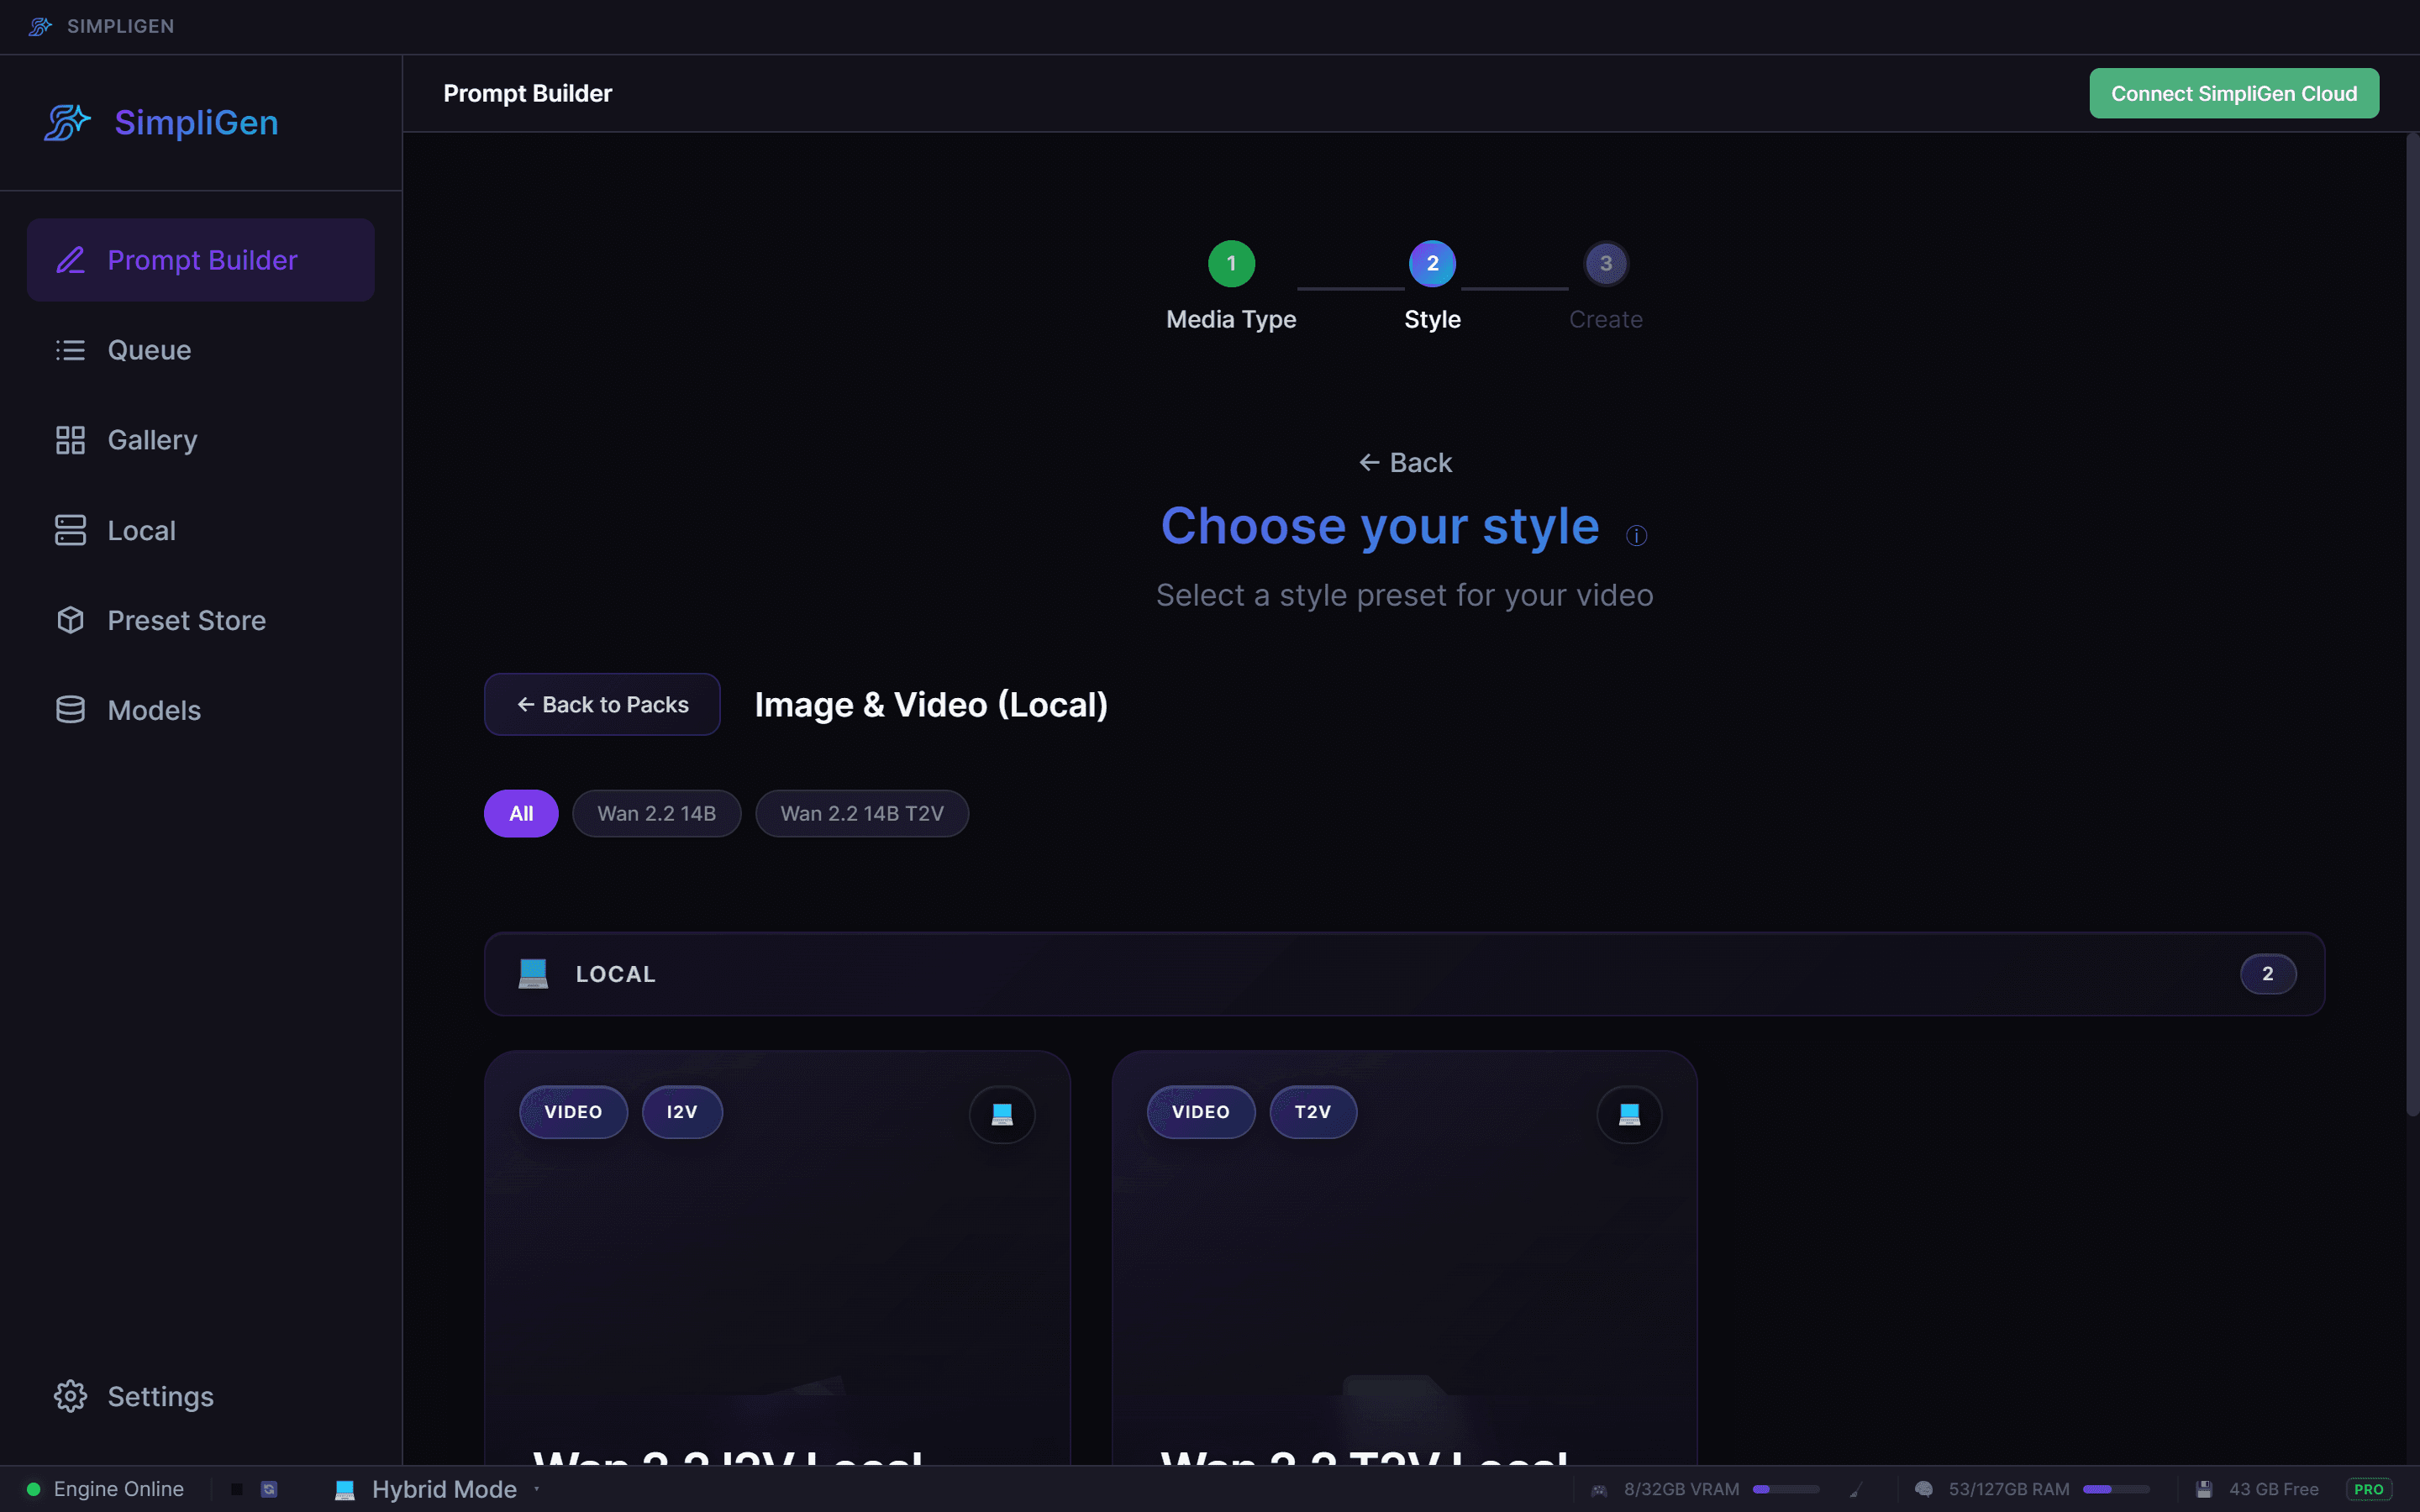Image resolution: width=2420 pixels, height=1512 pixels.
Task: Click the Queue list icon
Action: tap(70, 350)
